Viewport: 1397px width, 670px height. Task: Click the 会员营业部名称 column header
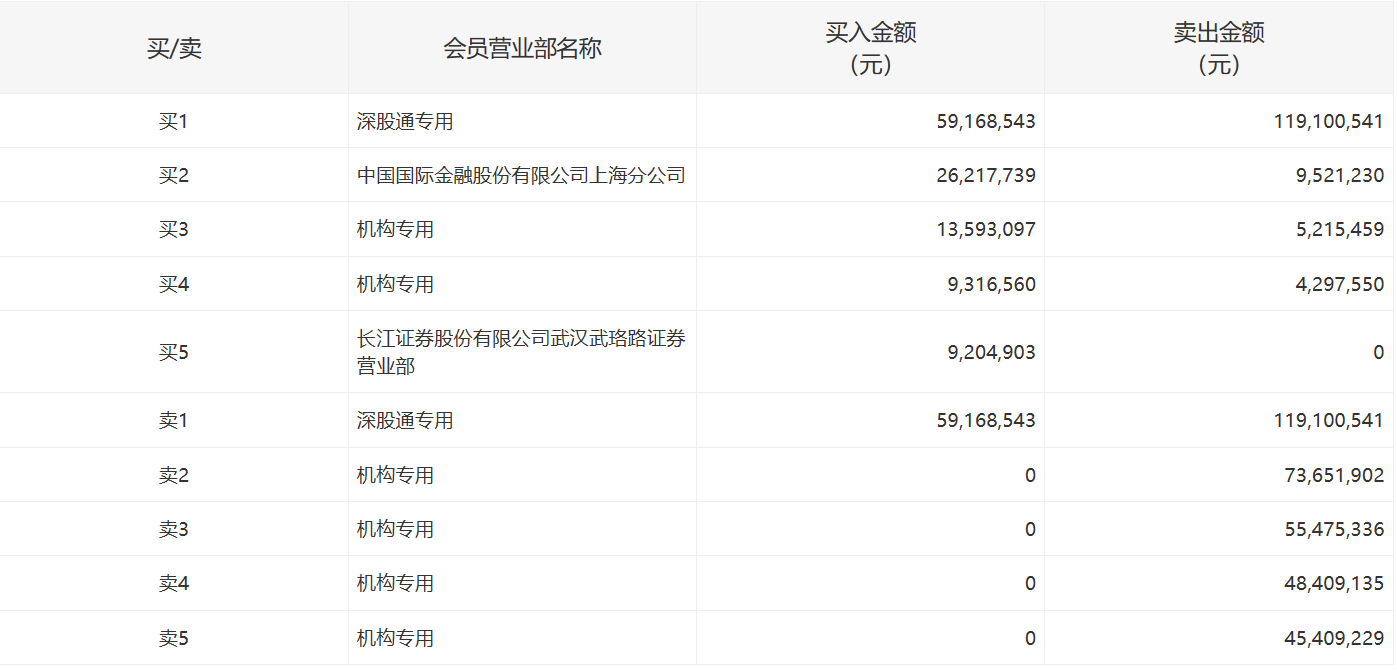522,48
